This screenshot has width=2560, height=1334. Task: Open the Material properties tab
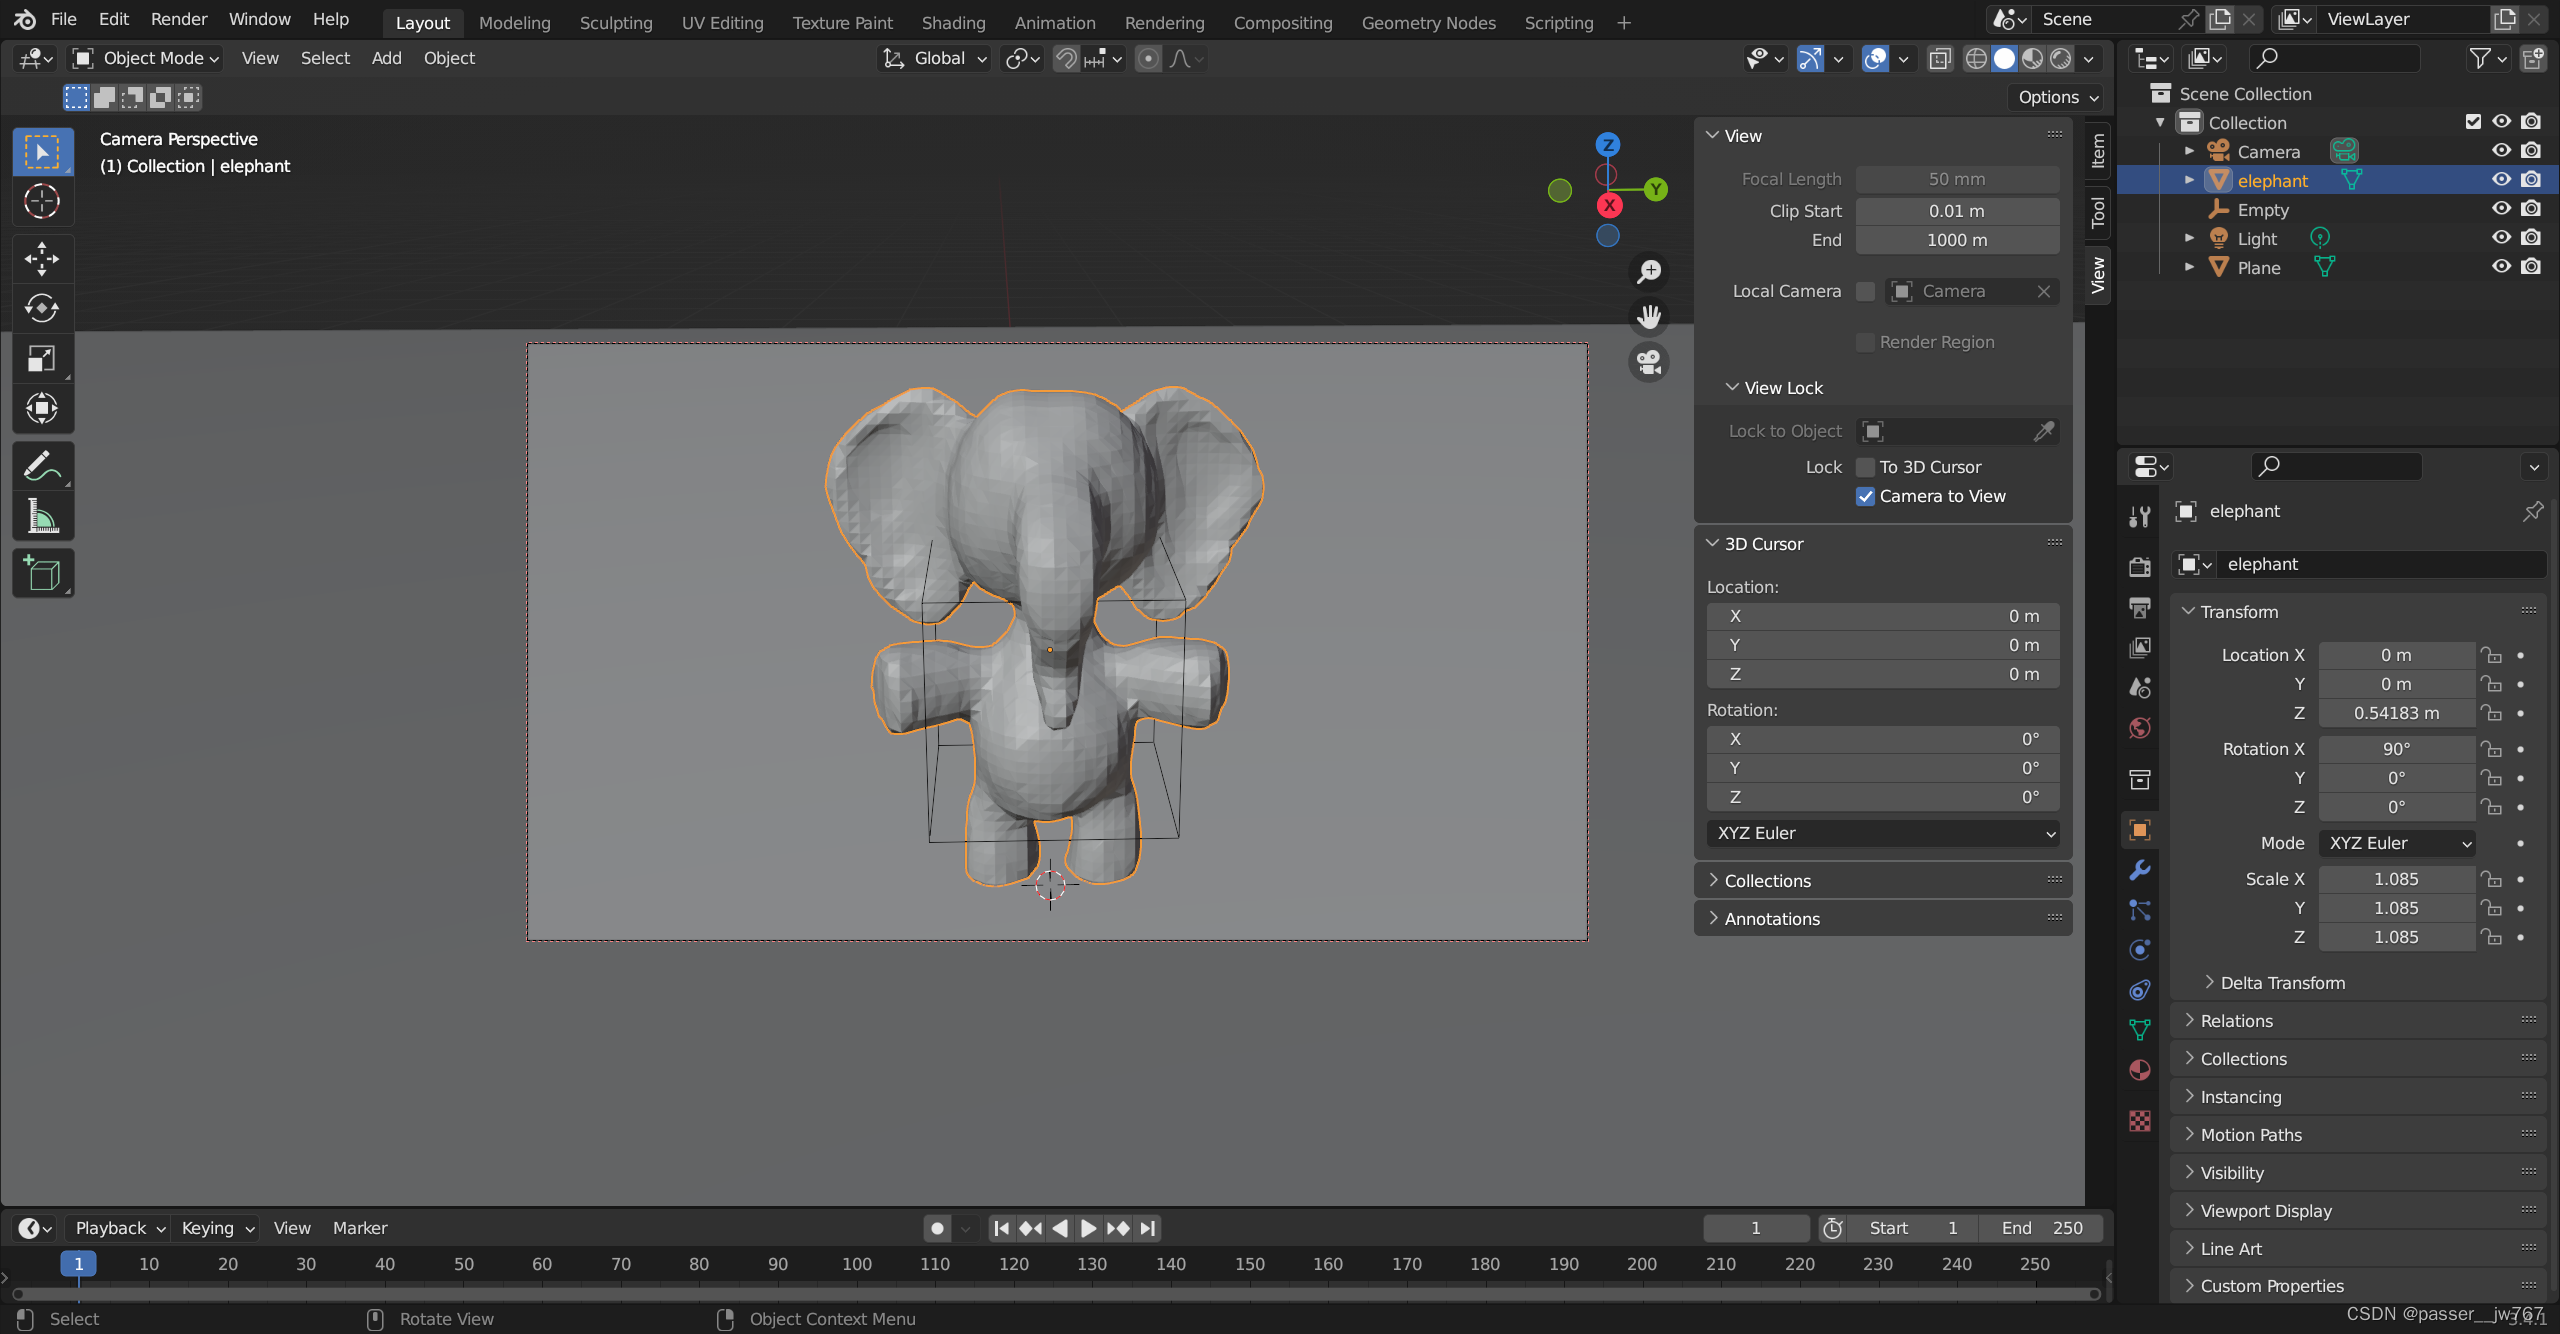[2140, 1070]
